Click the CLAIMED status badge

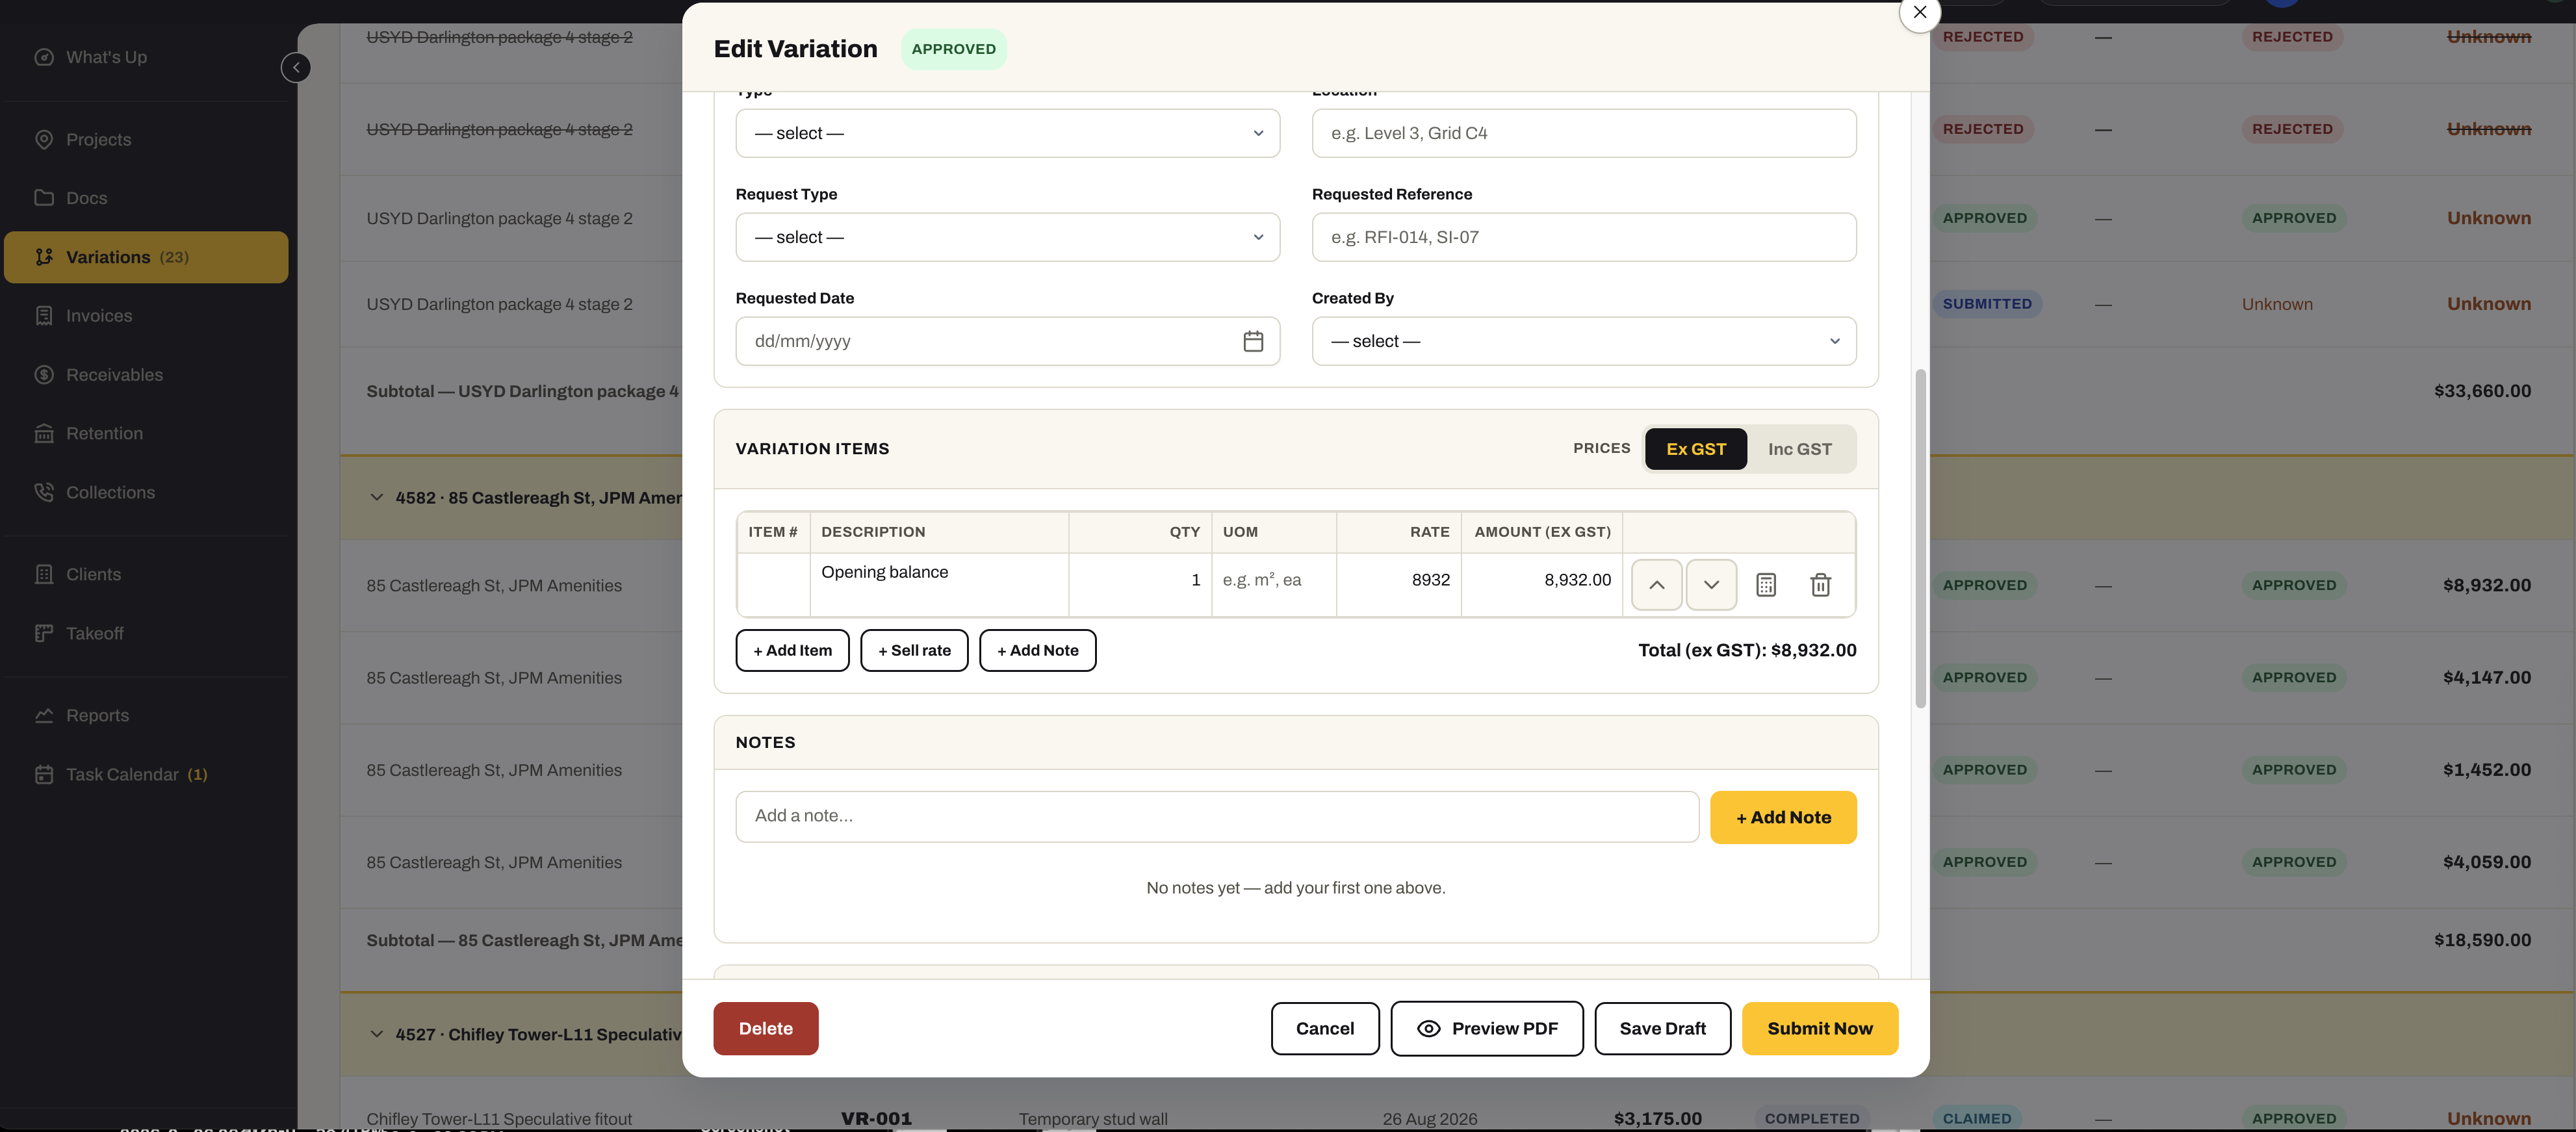(x=1976, y=1118)
